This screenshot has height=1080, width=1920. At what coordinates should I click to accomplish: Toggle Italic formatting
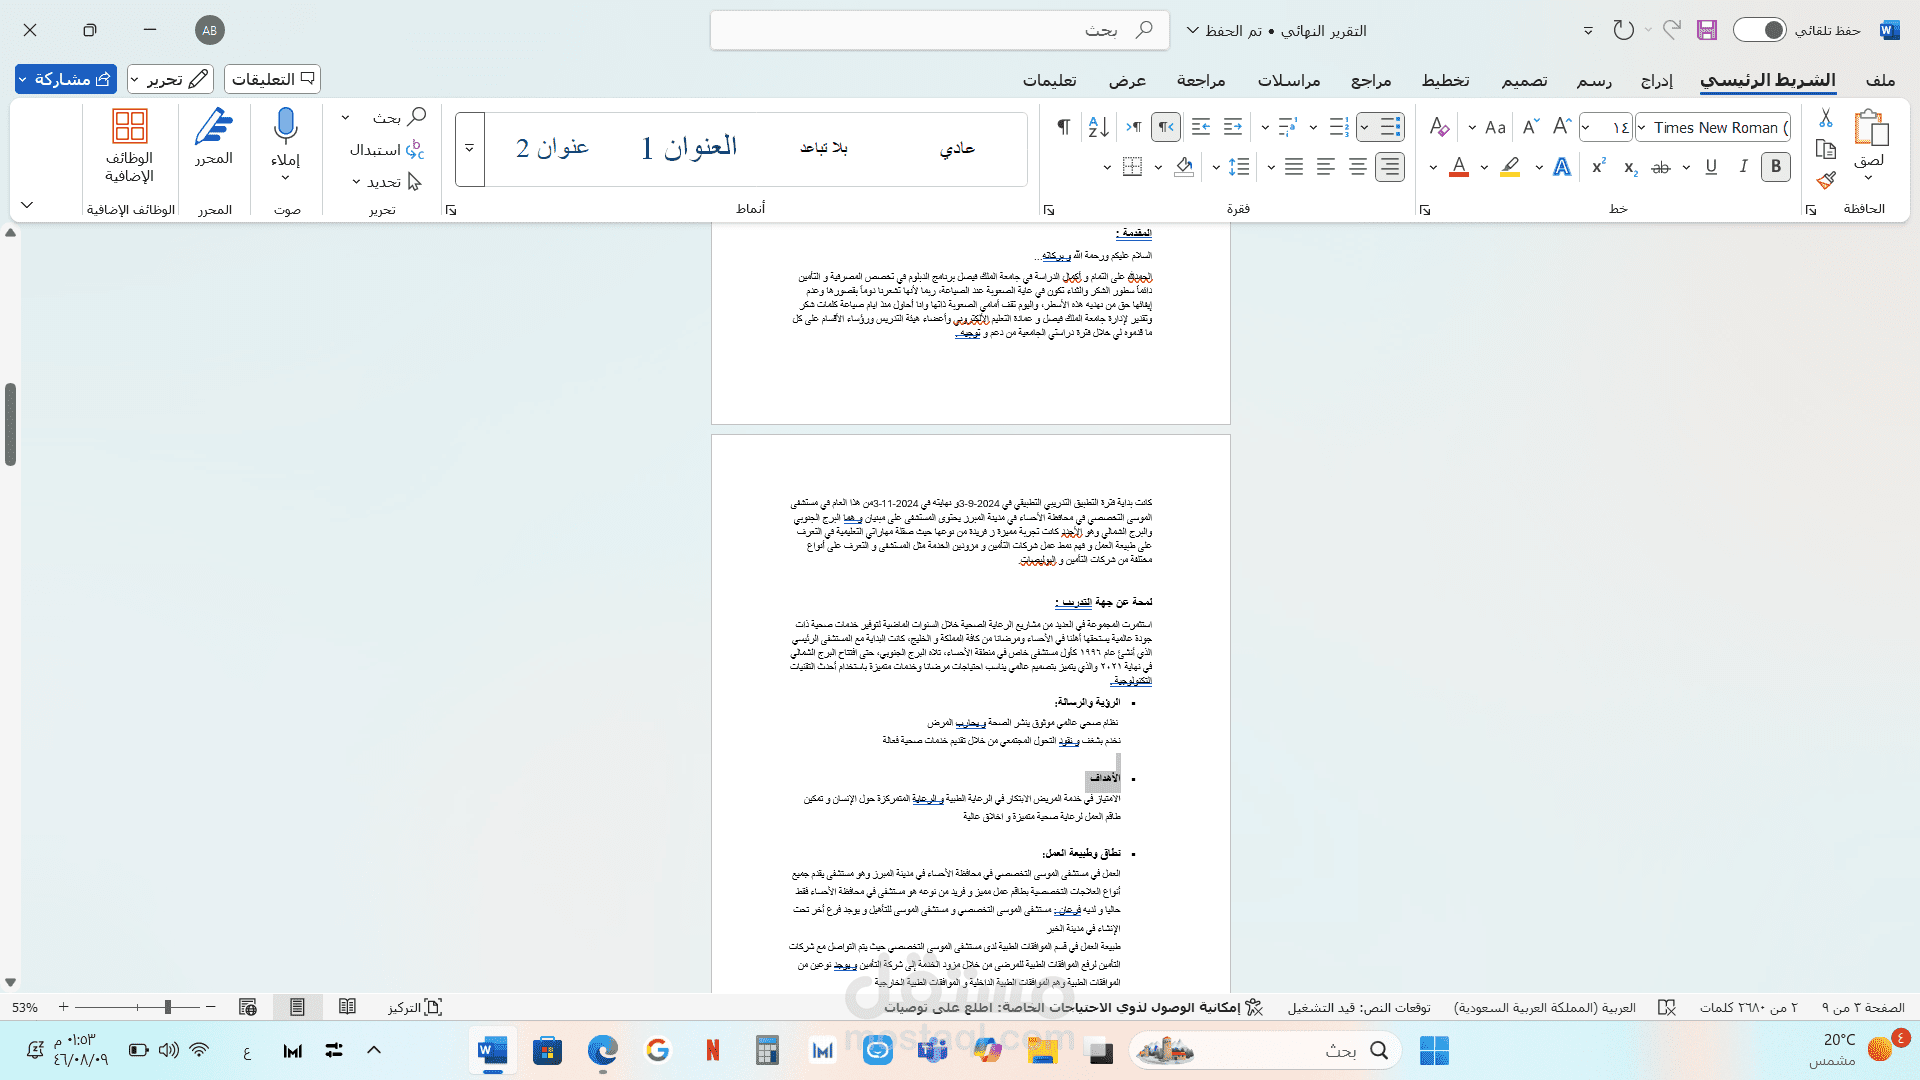1743,167
